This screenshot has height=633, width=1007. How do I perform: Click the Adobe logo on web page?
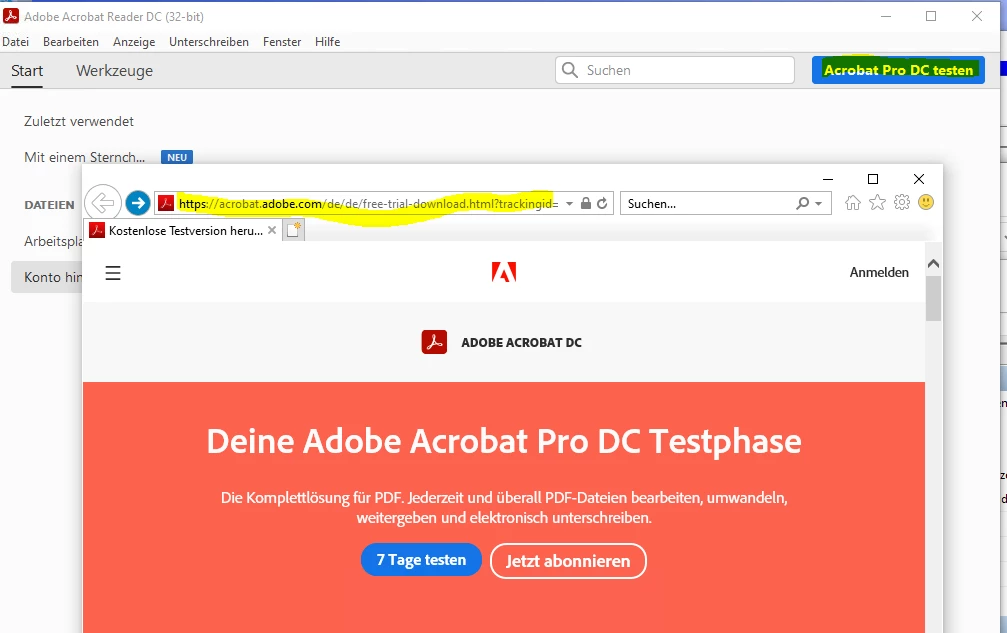[504, 272]
